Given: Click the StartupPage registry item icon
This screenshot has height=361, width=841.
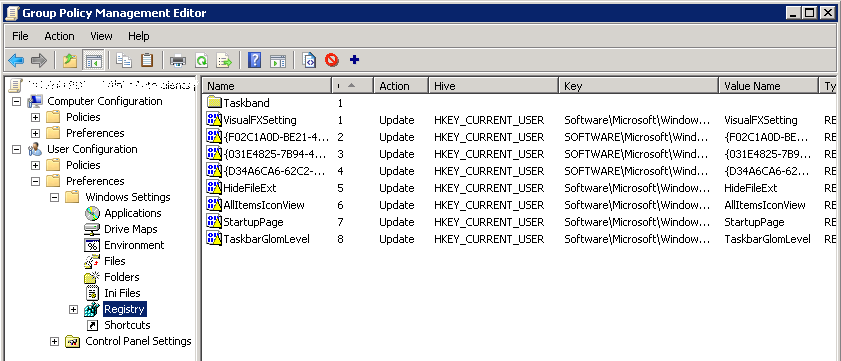Looking at the screenshot, I should click(214, 222).
